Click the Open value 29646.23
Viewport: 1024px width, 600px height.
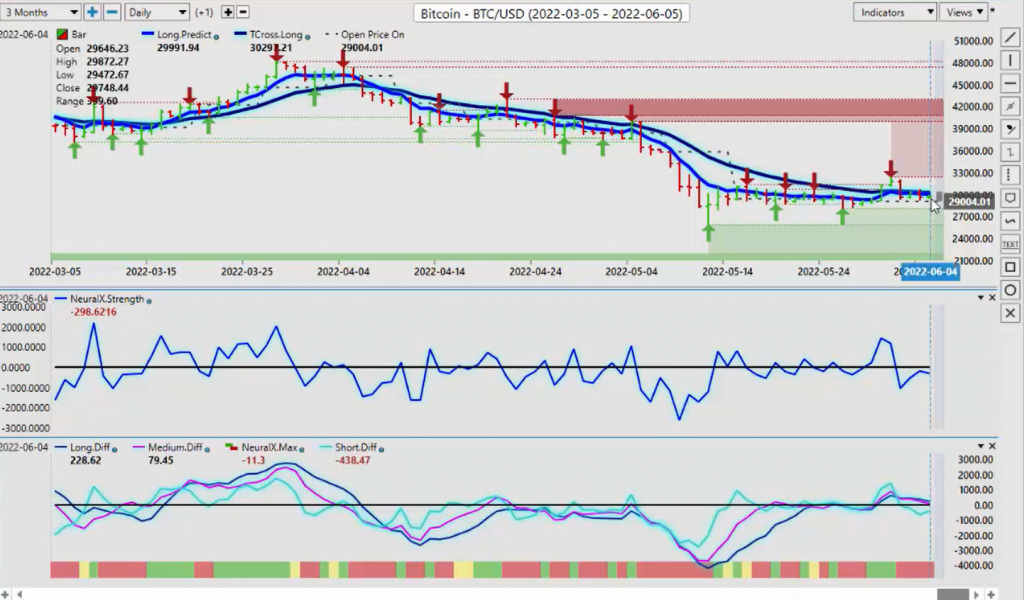pyautogui.click(x=107, y=48)
